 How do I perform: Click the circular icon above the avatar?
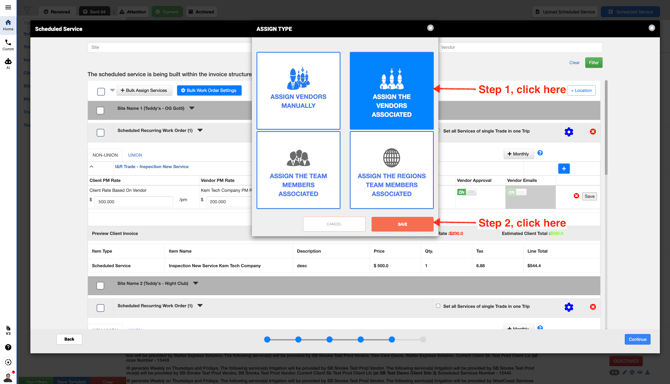[x=8, y=362]
